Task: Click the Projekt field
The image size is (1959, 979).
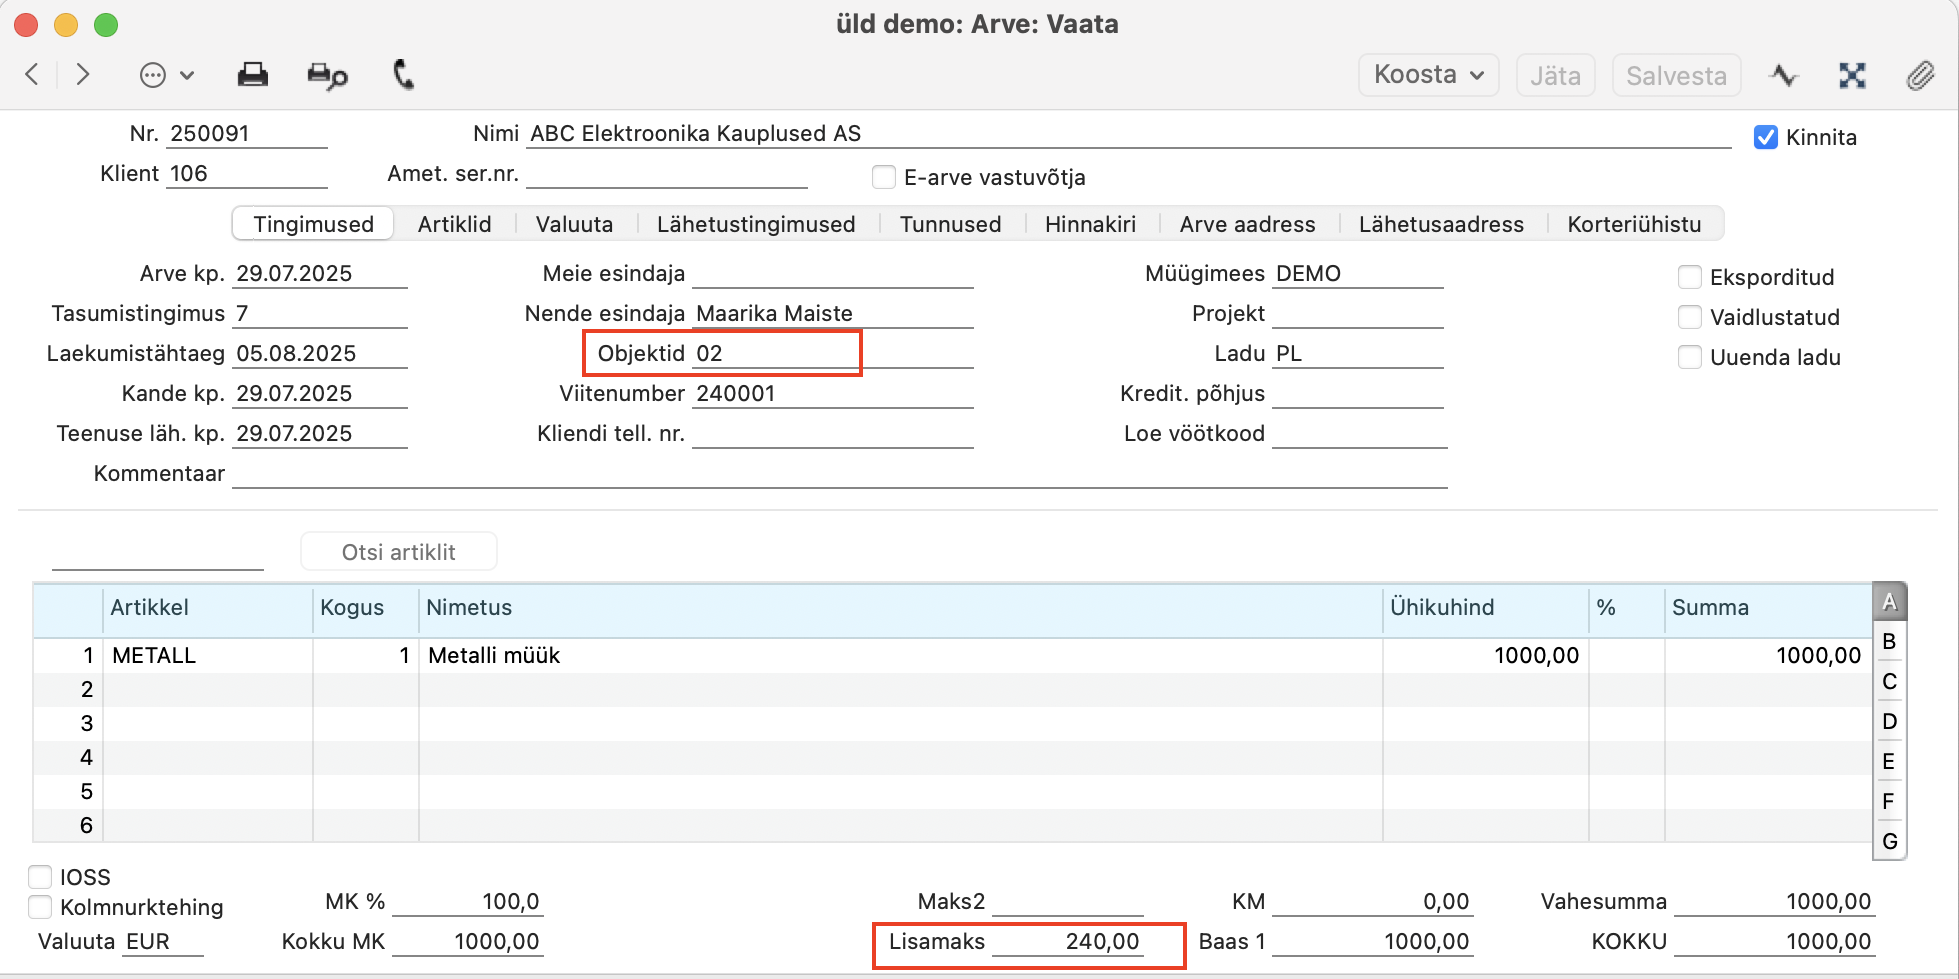Action: pos(1358,313)
